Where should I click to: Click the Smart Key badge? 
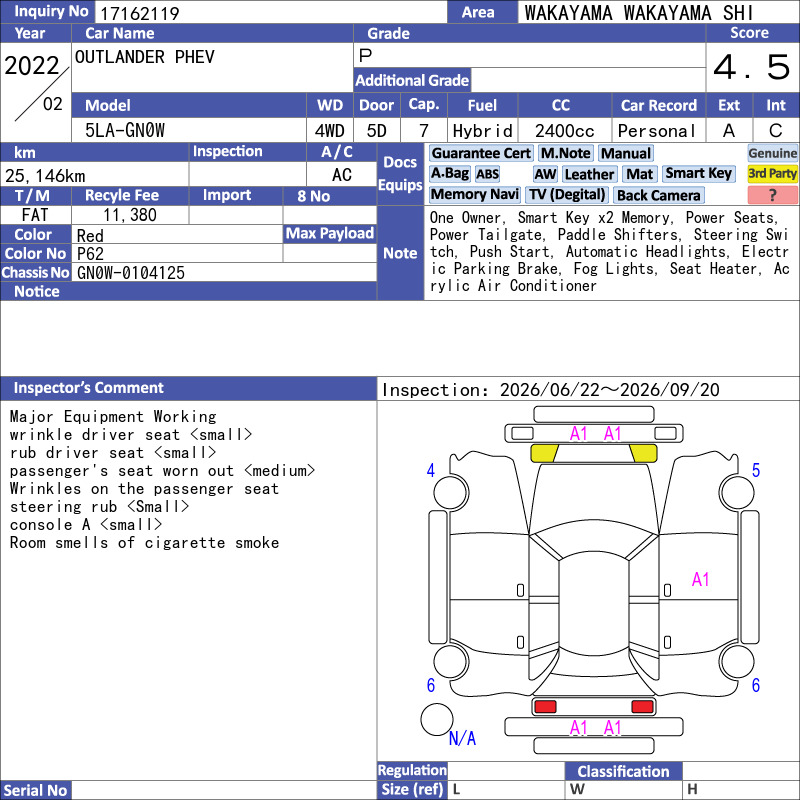pos(698,173)
